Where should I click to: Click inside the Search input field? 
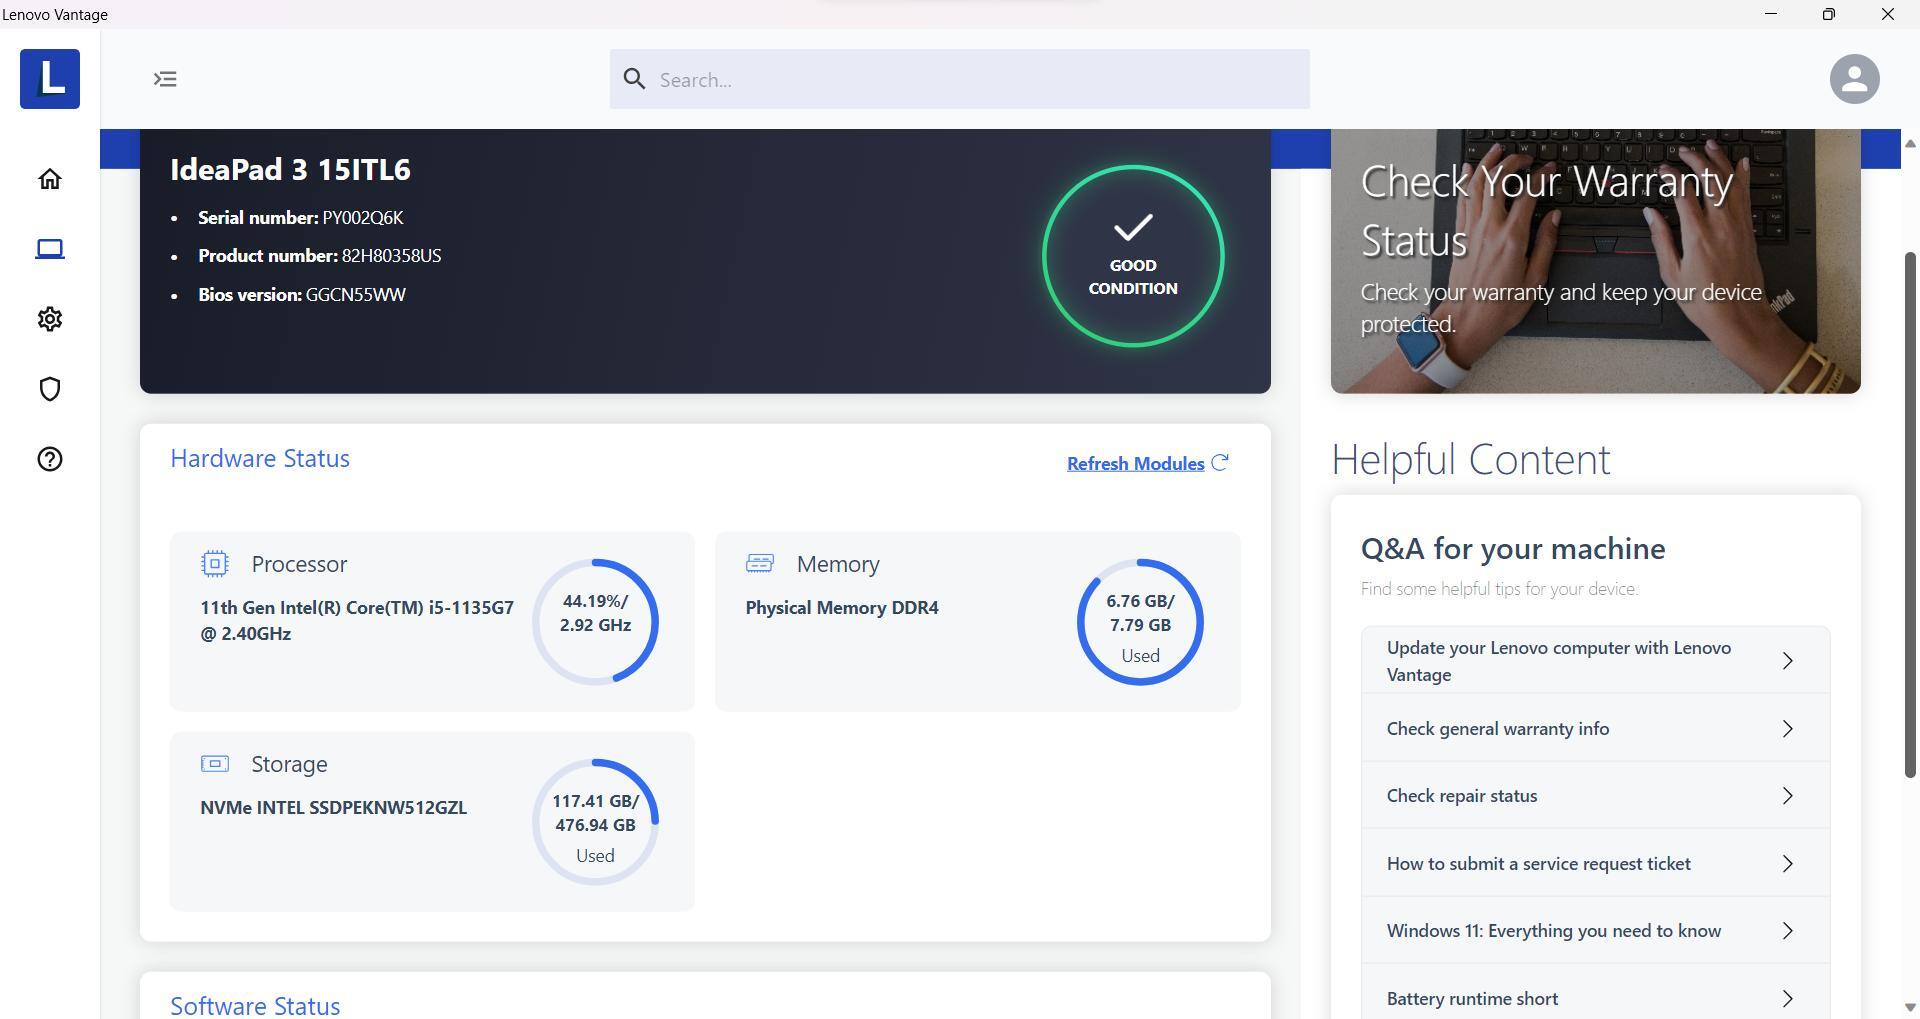[960, 79]
